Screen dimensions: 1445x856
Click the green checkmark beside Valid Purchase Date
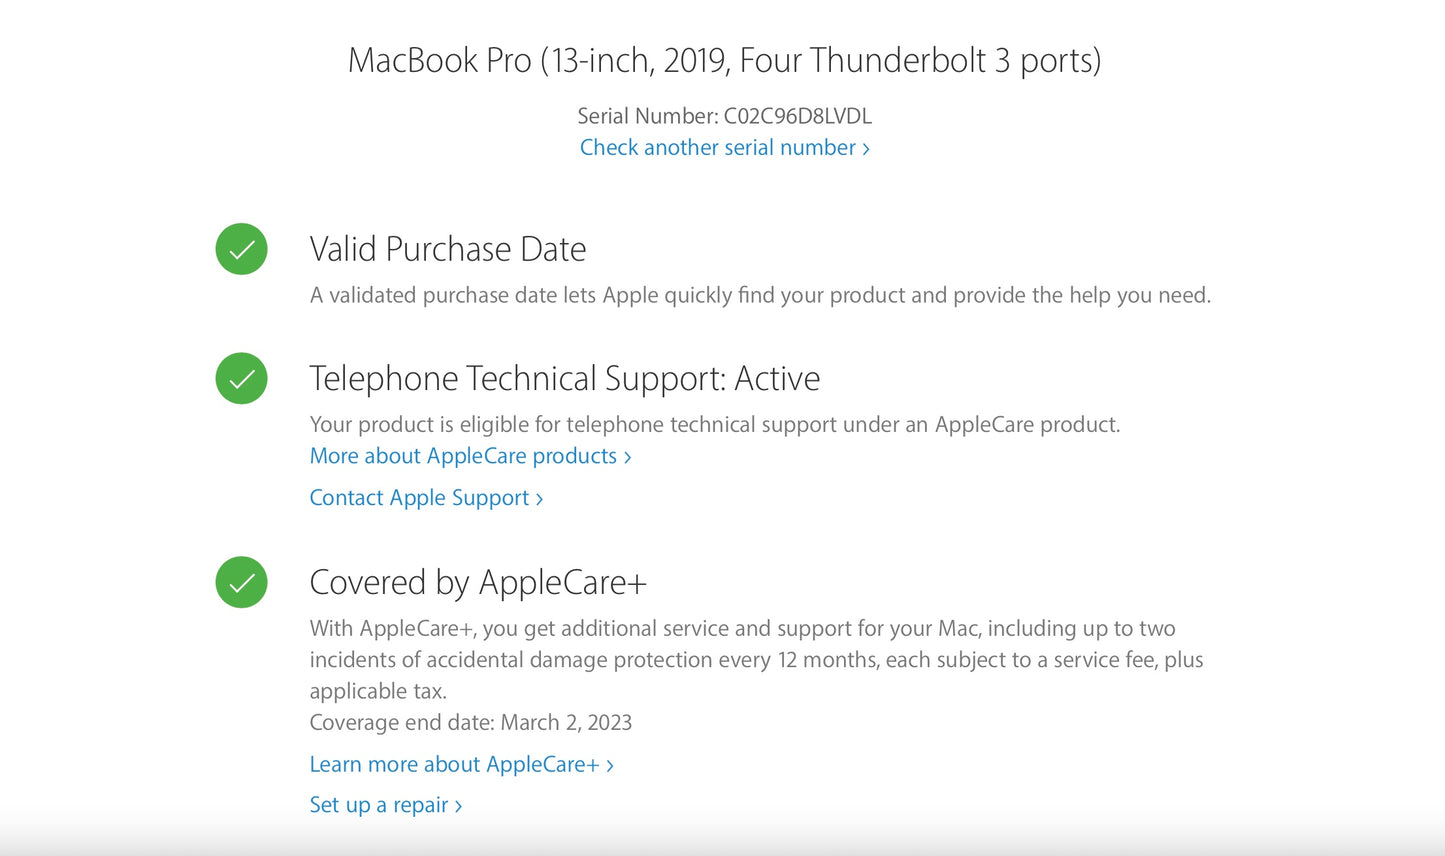click(x=241, y=249)
